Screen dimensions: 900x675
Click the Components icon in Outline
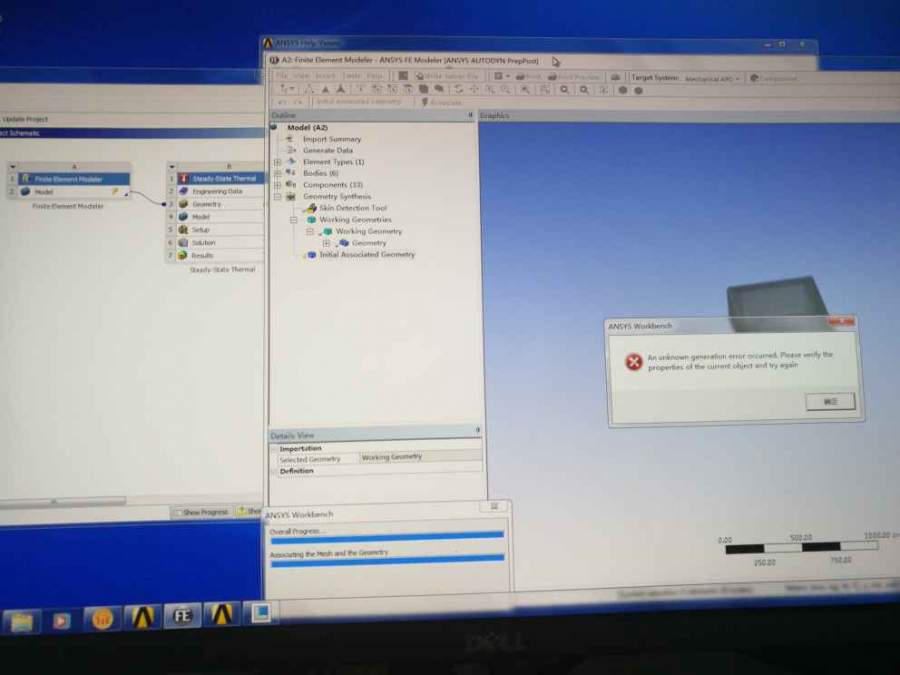[291, 184]
